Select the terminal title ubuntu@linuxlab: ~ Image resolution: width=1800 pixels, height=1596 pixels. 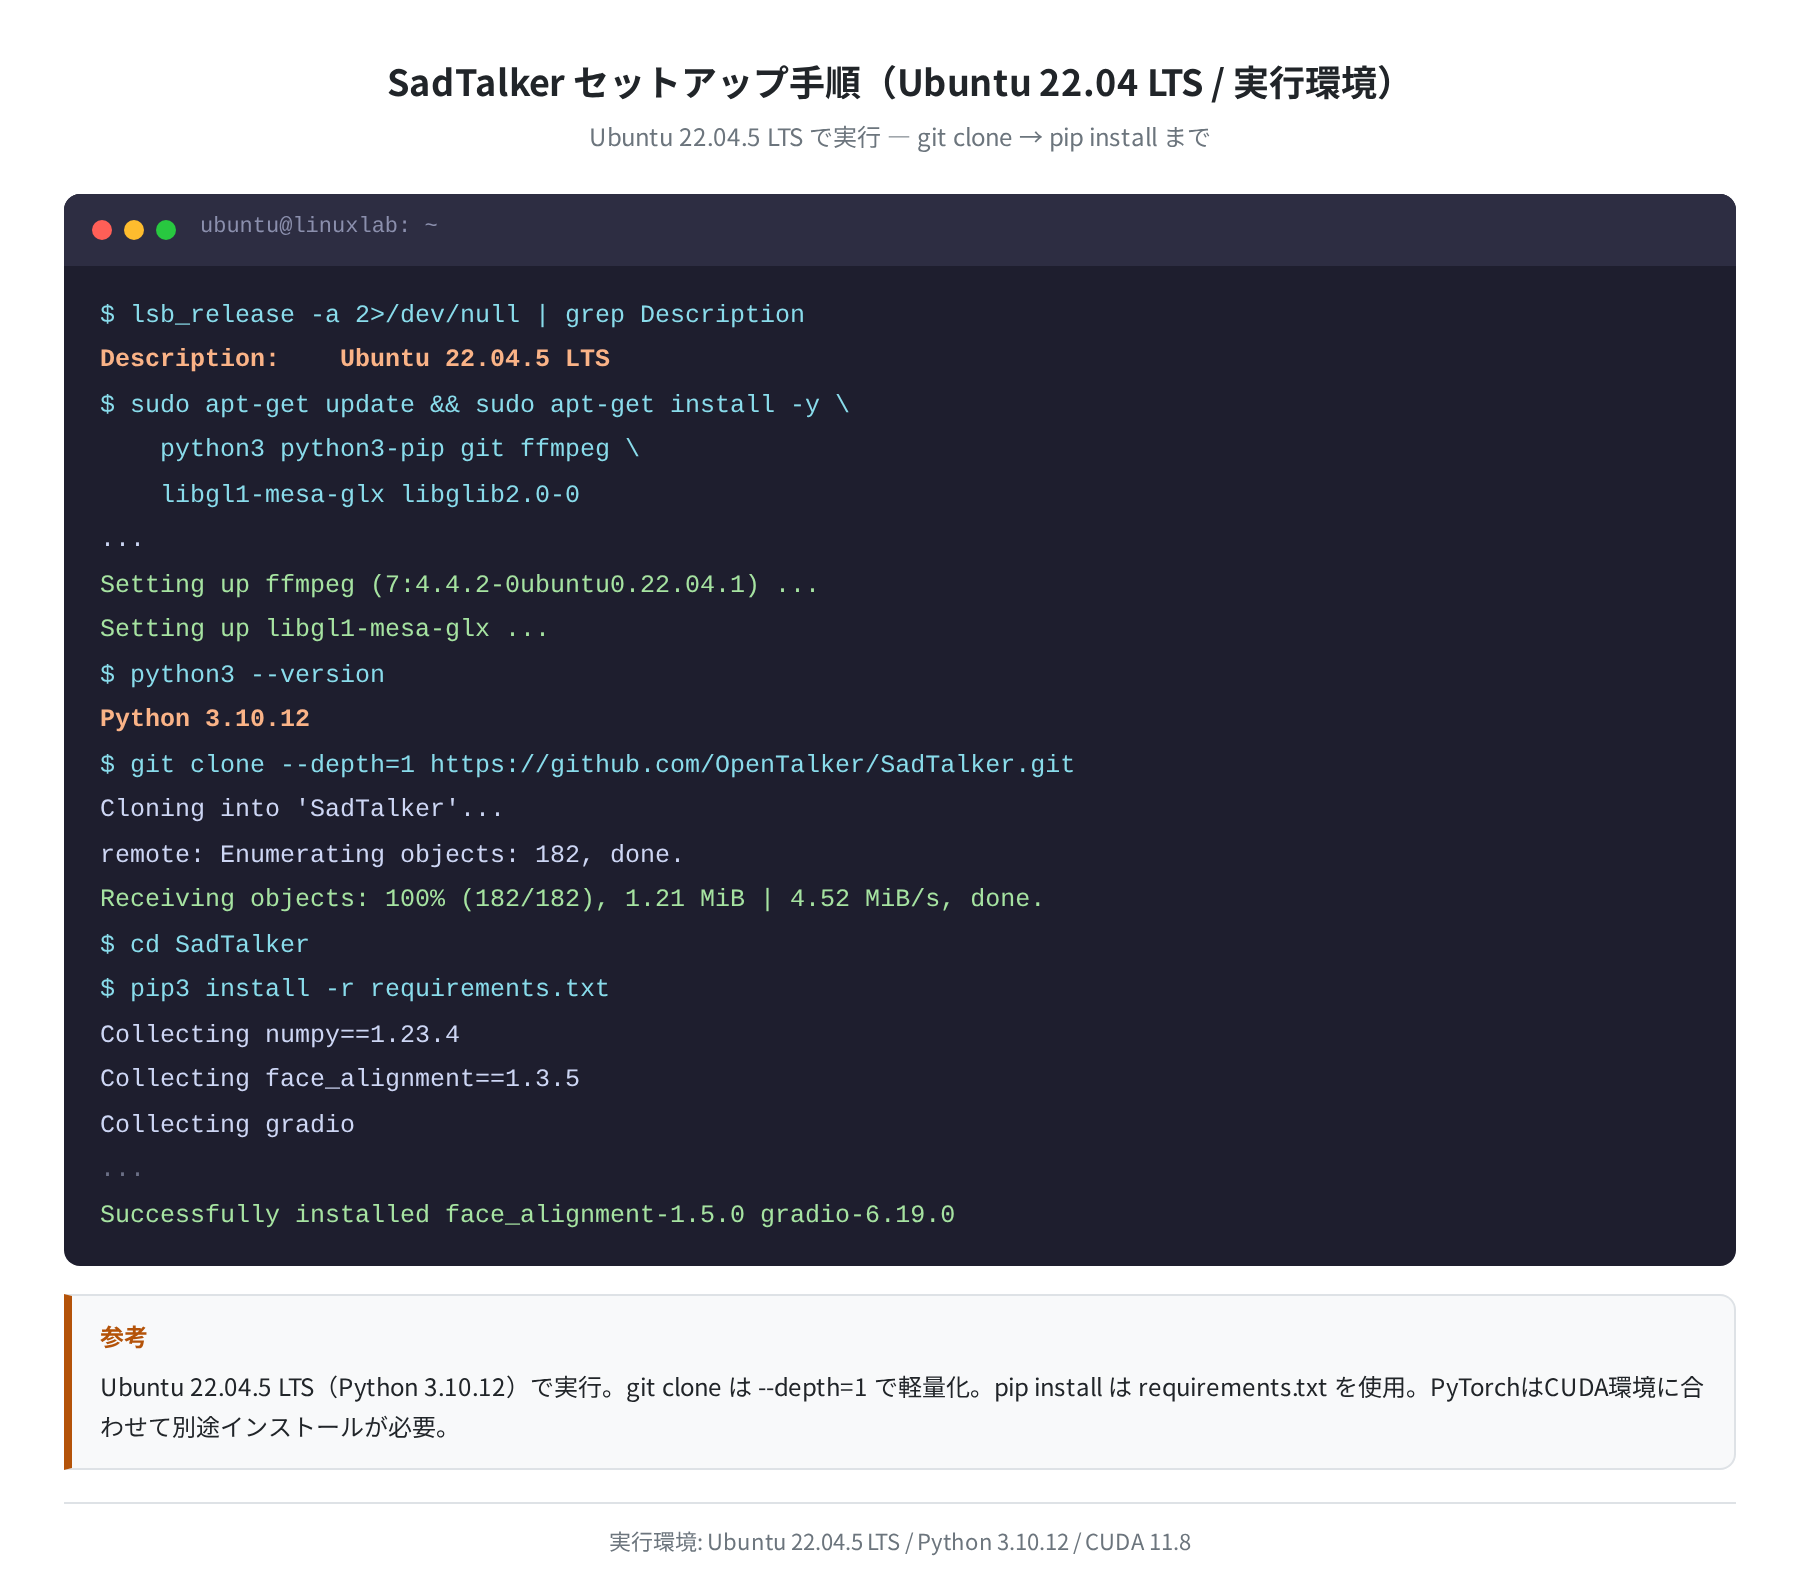click(319, 225)
